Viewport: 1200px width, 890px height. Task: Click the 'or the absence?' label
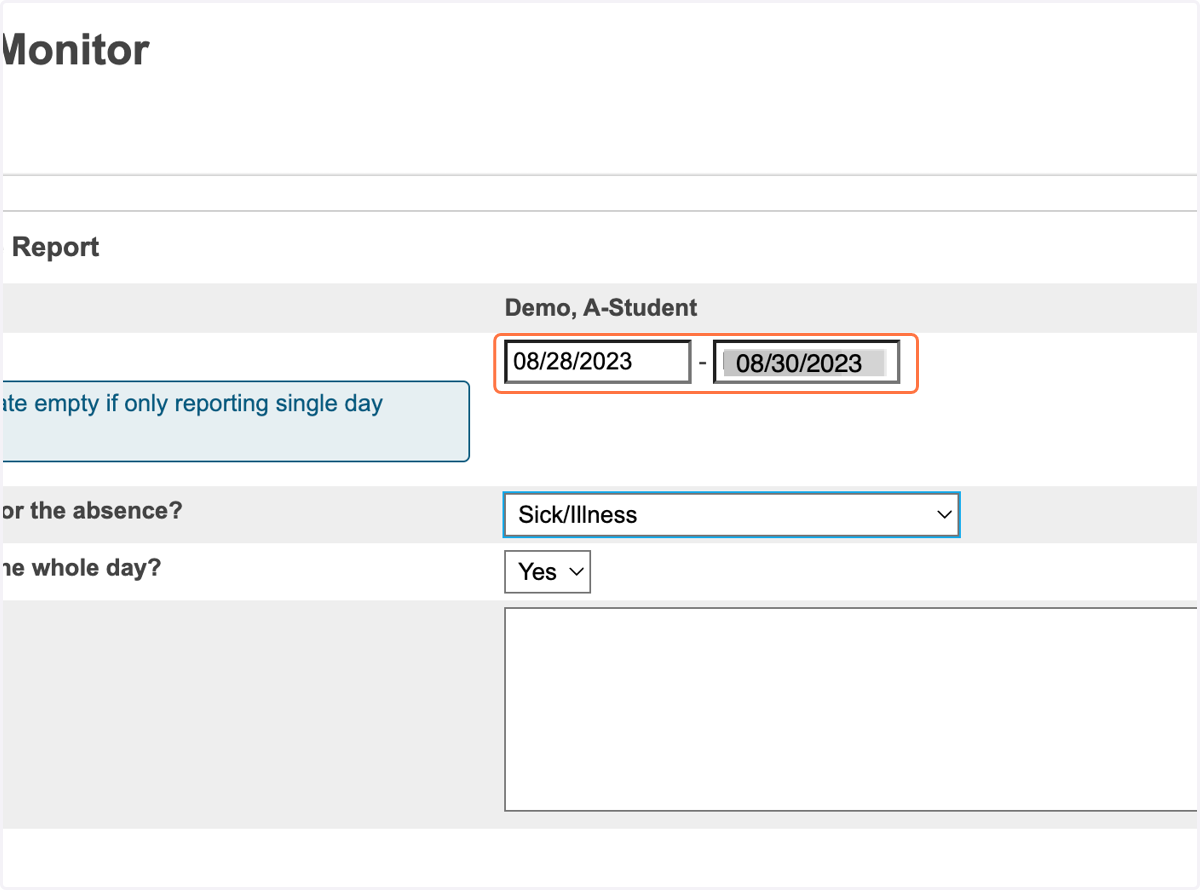point(91,510)
